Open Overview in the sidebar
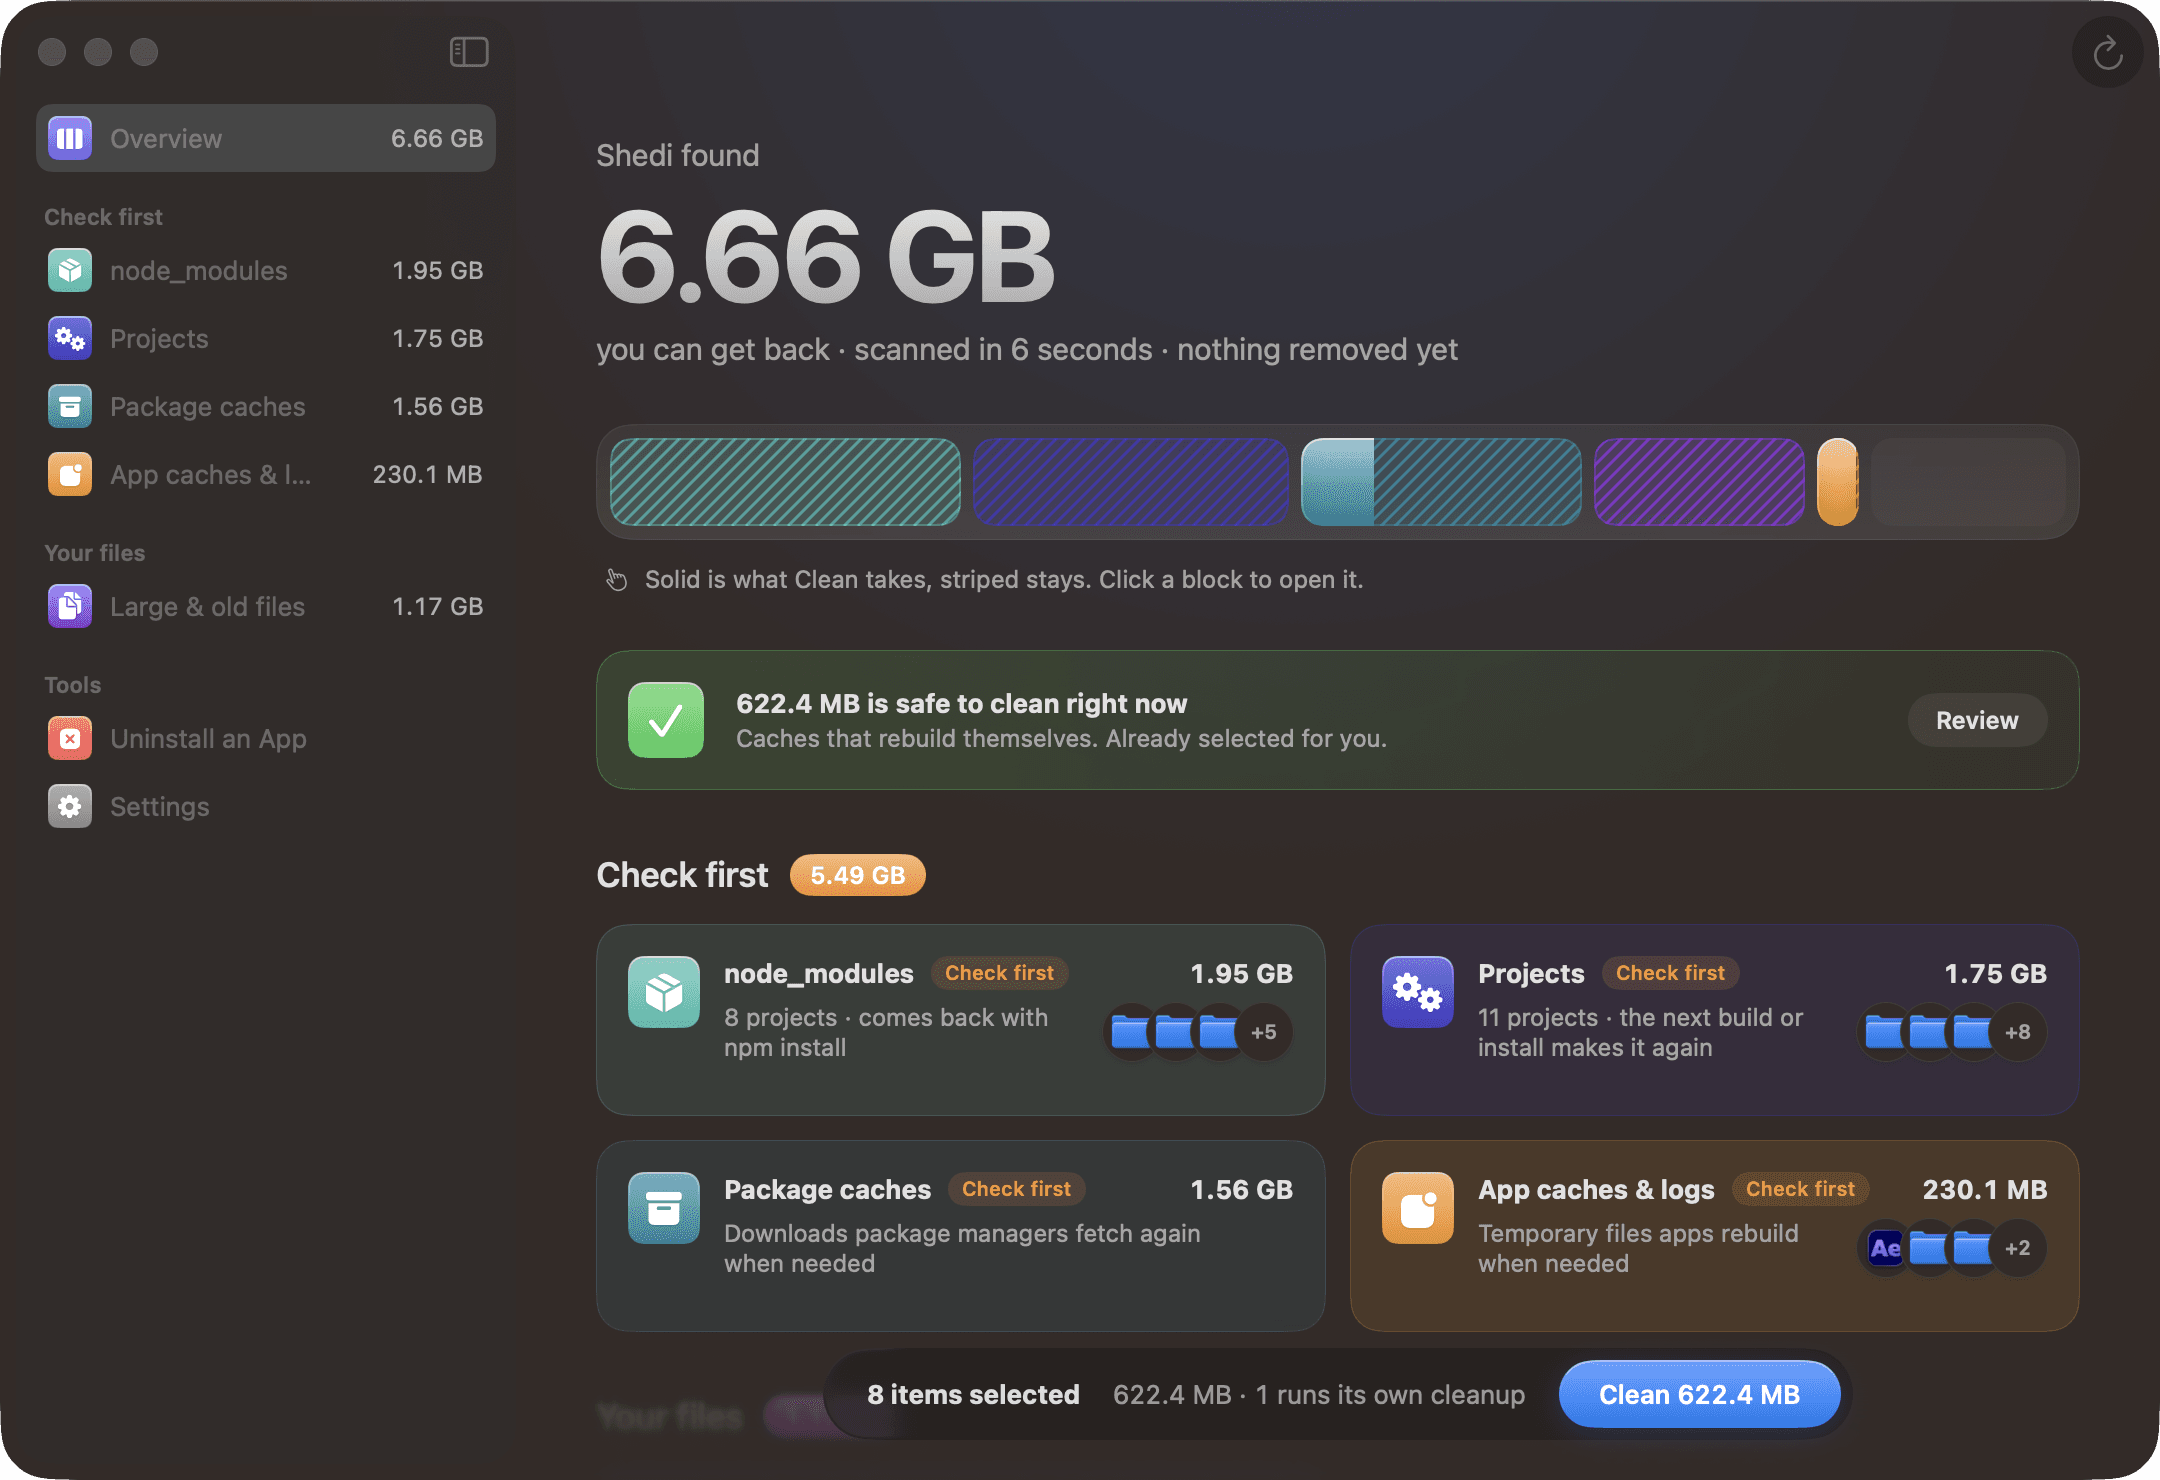 266,138
